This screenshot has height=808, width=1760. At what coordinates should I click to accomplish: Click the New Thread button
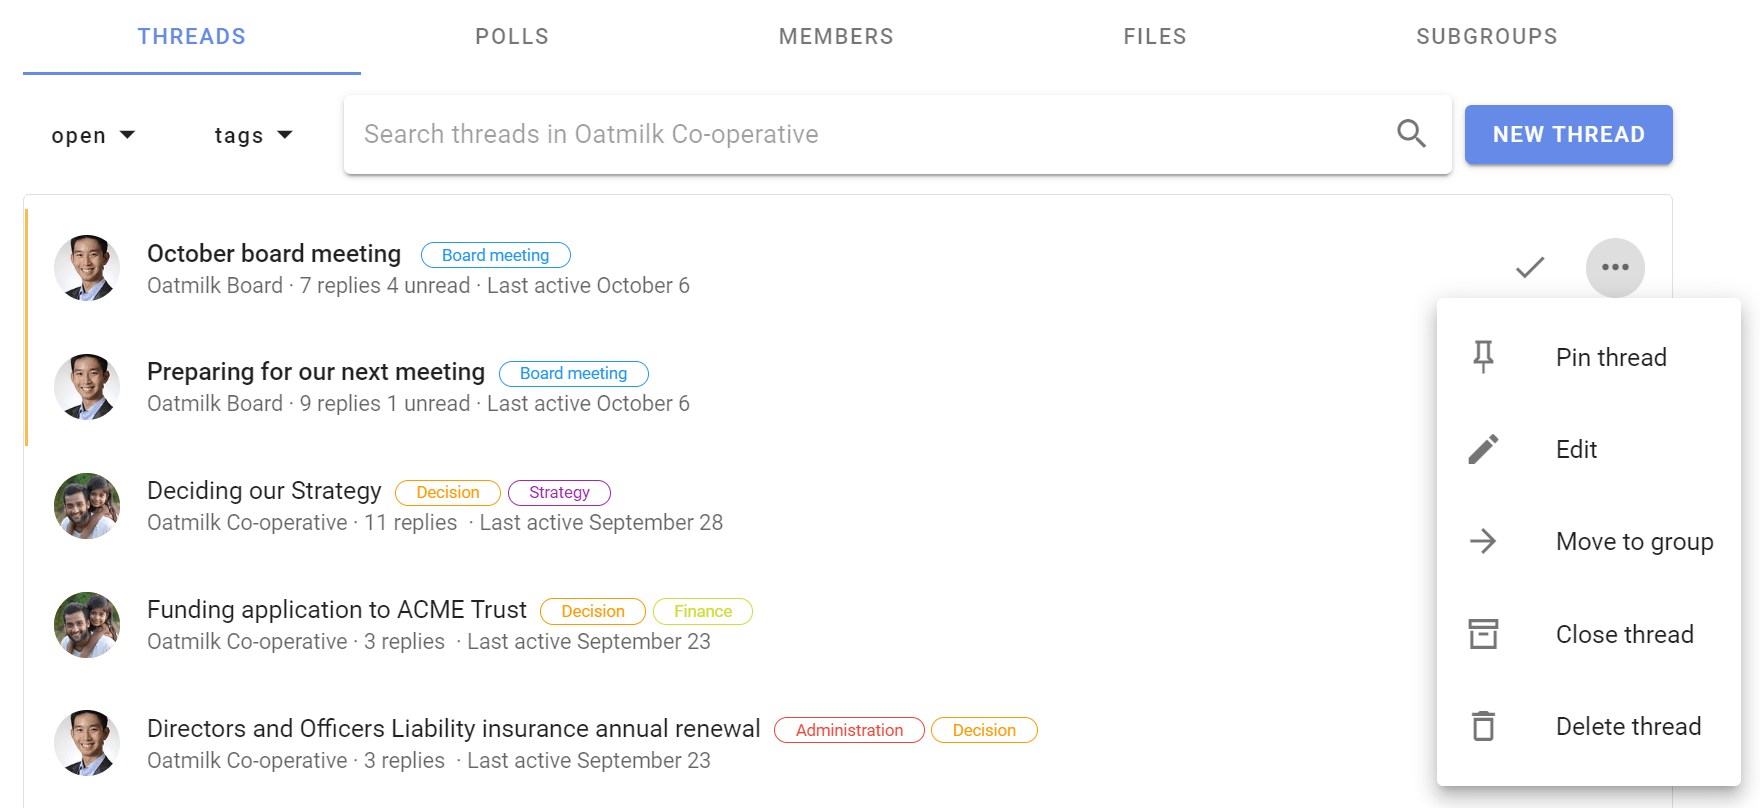point(1568,134)
